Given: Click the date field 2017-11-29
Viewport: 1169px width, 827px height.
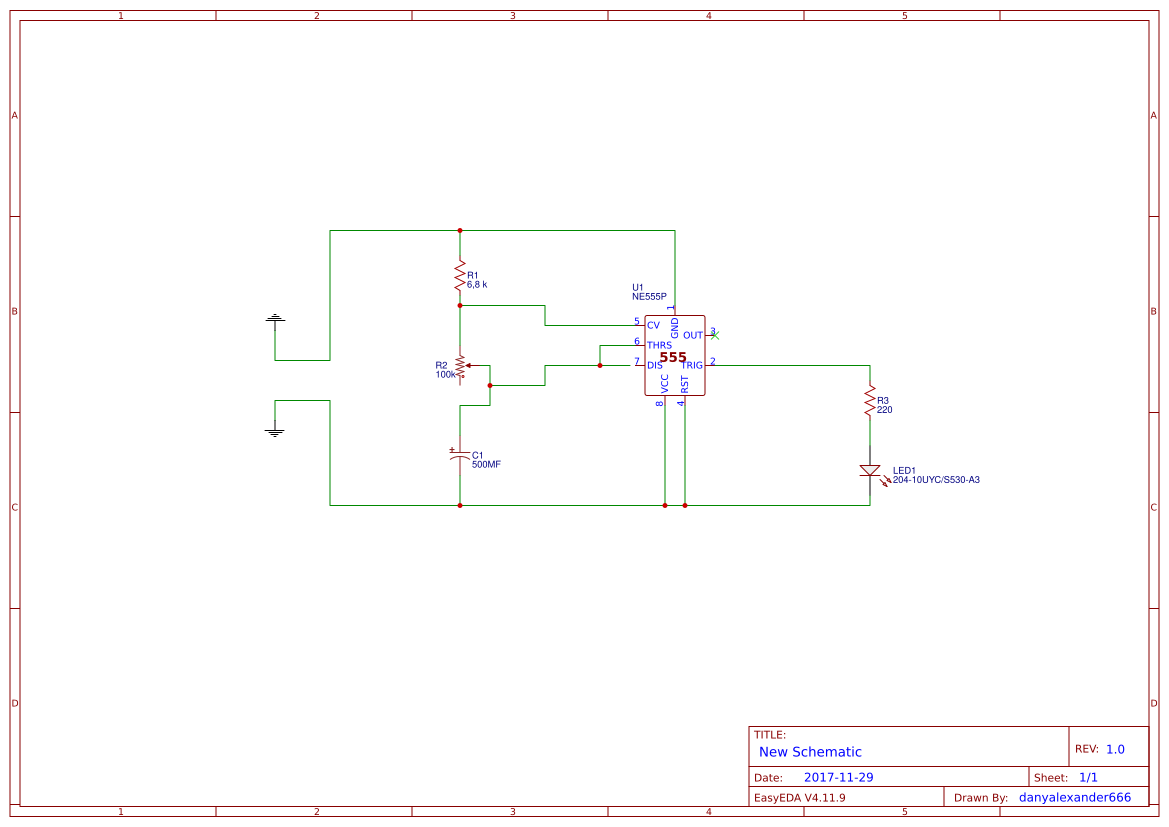Looking at the screenshot, I should (x=838, y=776).
